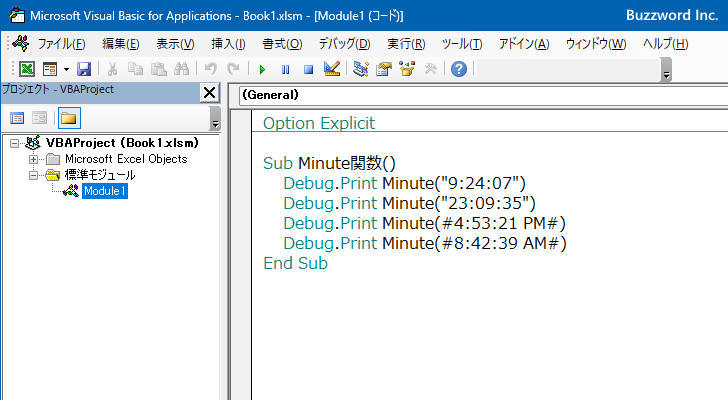Click the Insert UserForm toolbar icon
This screenshot has height=400, width=728.
point(50,69)
